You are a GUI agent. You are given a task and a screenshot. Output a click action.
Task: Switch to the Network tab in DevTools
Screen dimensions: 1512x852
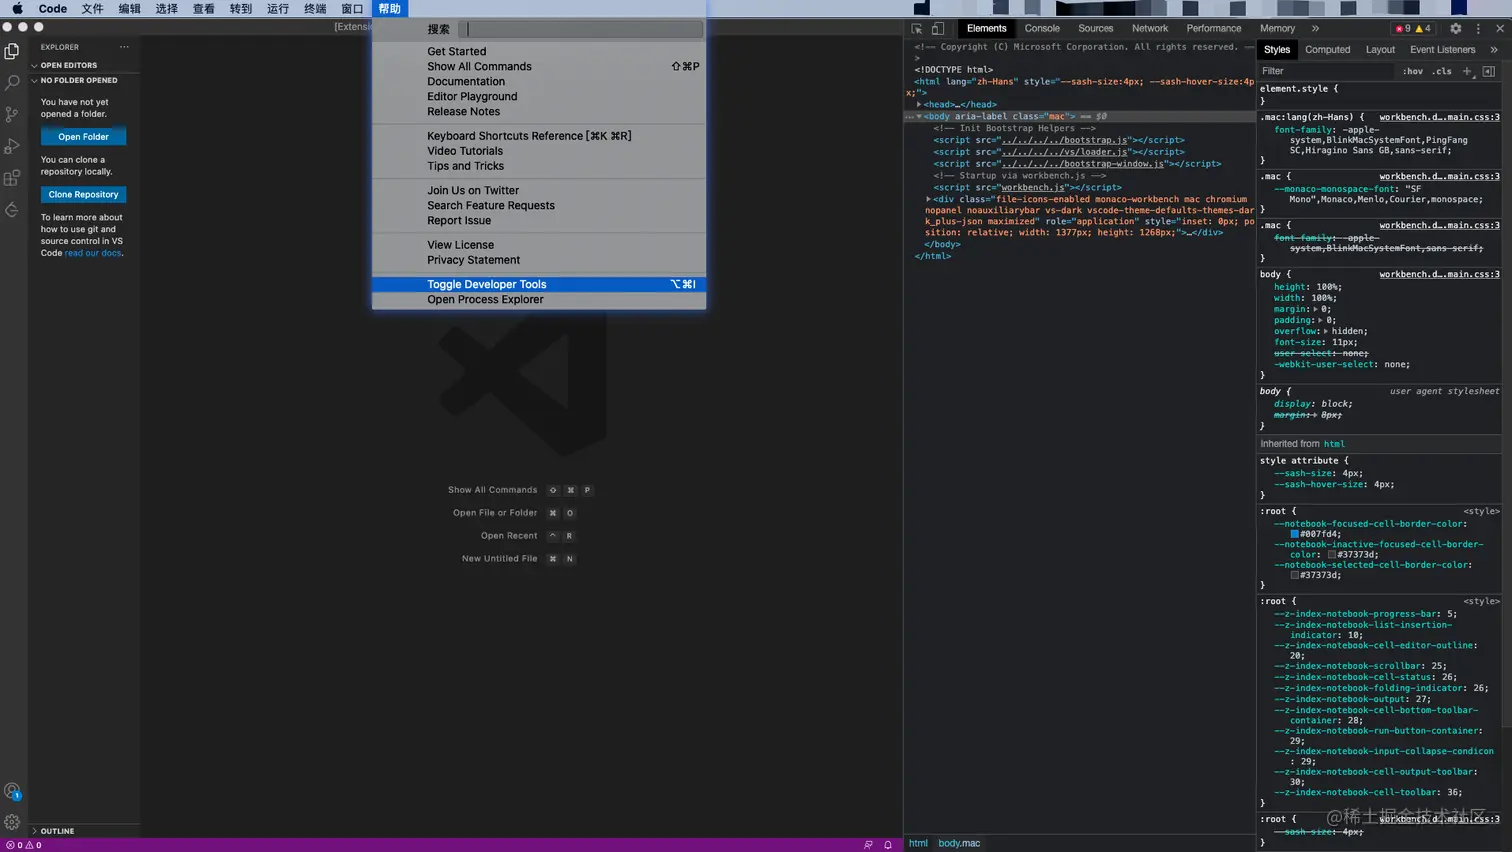click(1150, 29)
